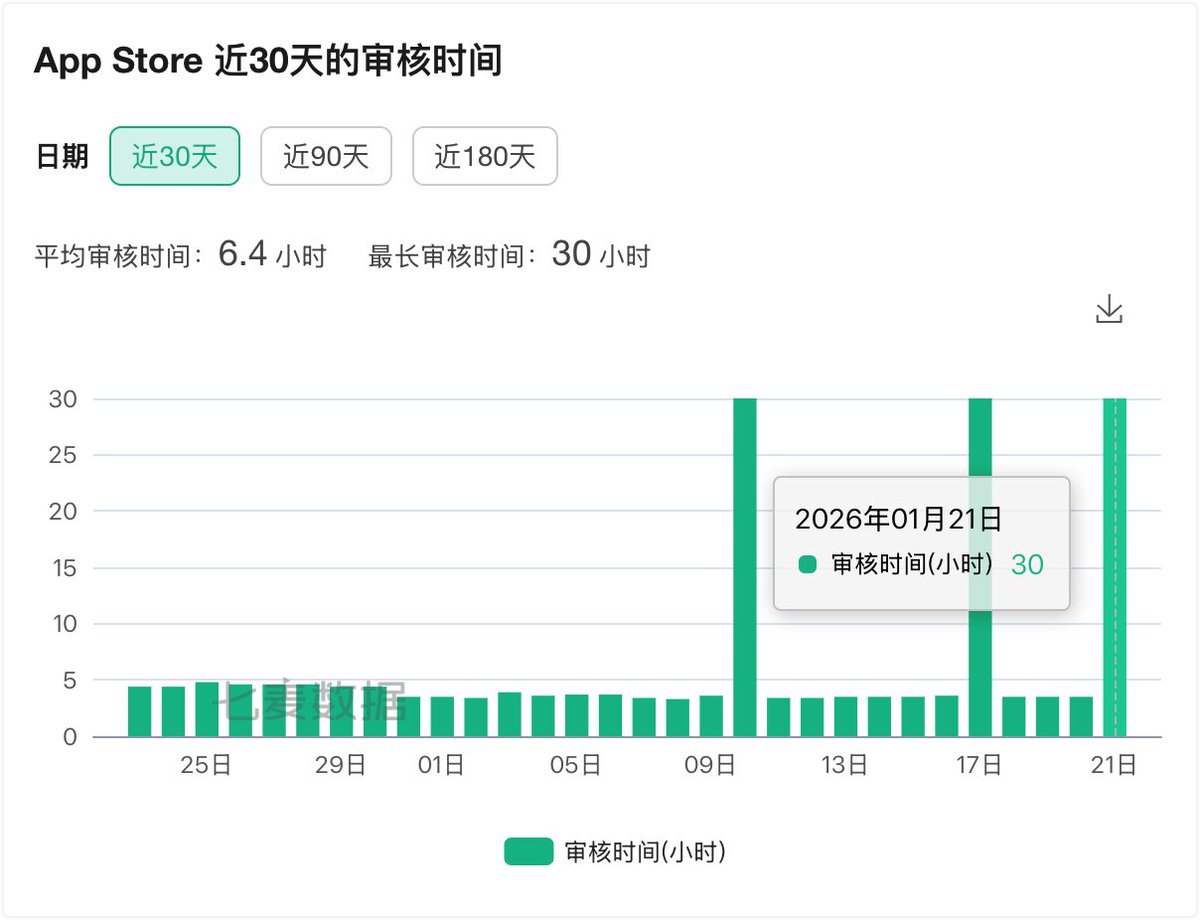
Task: Switch to the 近180天 date range
Action: [485, 156]
